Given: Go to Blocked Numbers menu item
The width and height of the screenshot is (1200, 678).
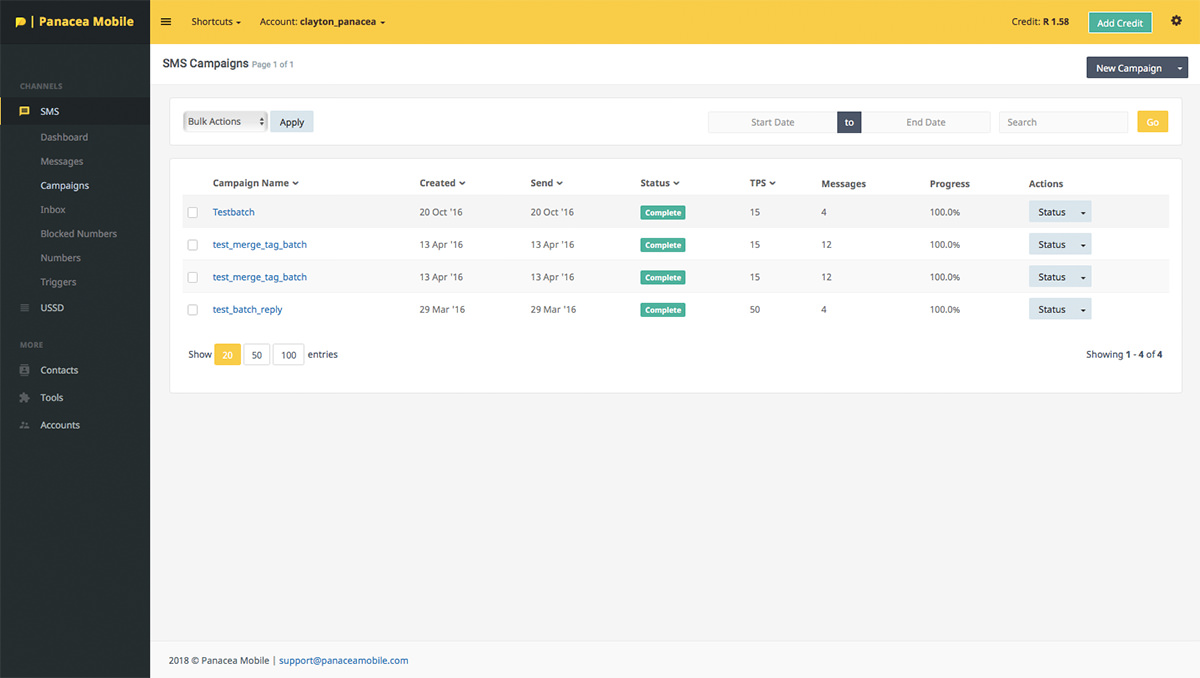Looking at the screenshot, I should pyautogui.click(x=78, y=234).
